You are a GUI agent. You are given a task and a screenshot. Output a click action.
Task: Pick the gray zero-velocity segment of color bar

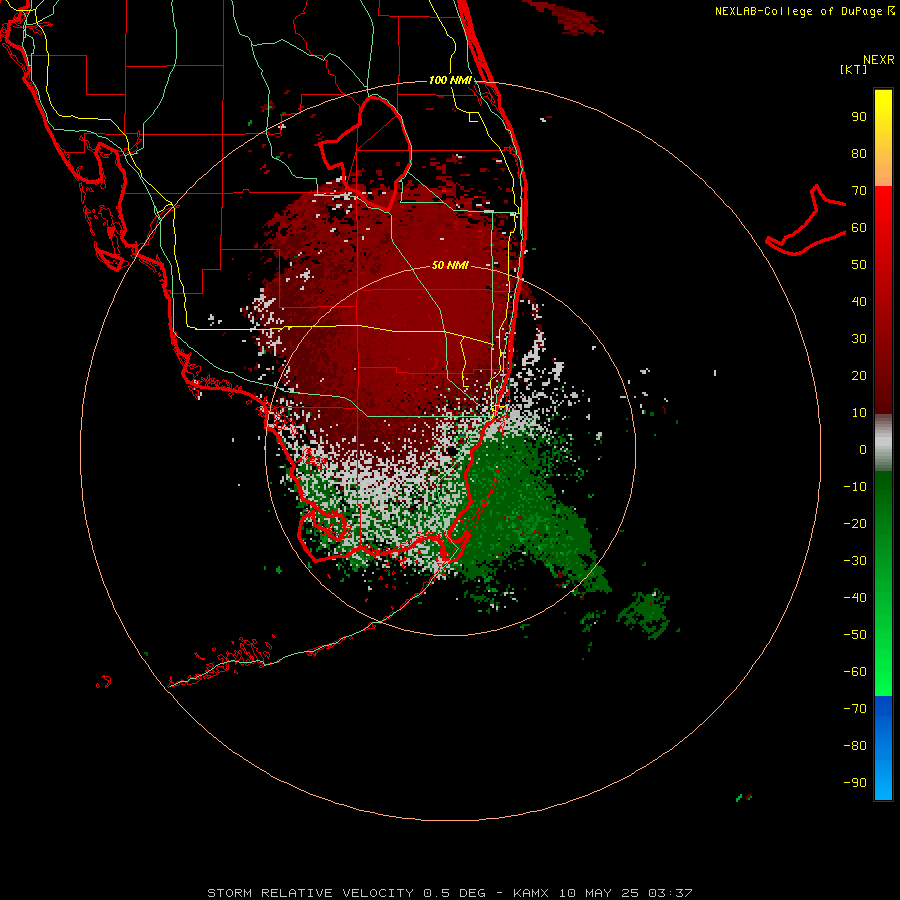tap(883, 443)
